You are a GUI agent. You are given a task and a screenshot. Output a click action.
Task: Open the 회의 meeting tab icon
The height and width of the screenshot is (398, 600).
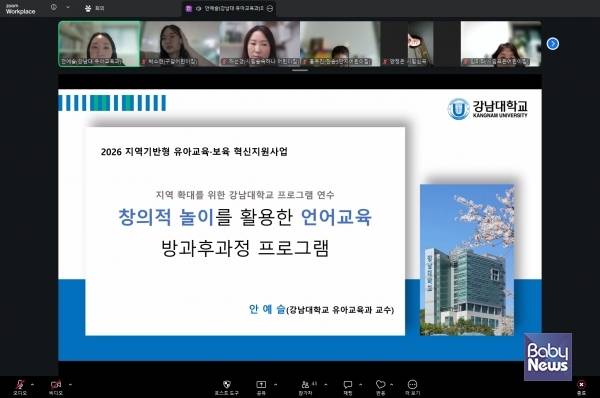[x=88, y=8]
